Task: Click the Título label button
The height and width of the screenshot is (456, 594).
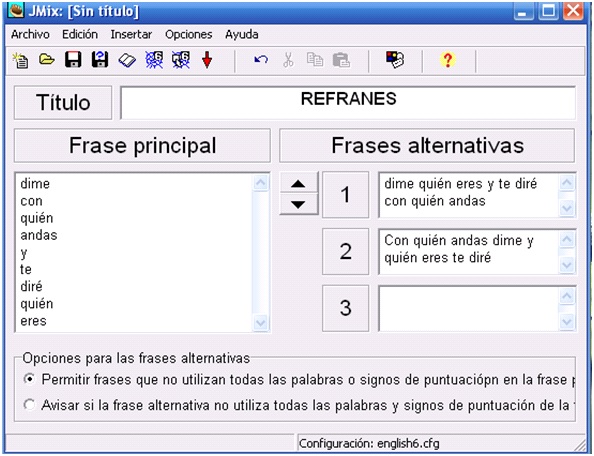Action: coord(63,102)
